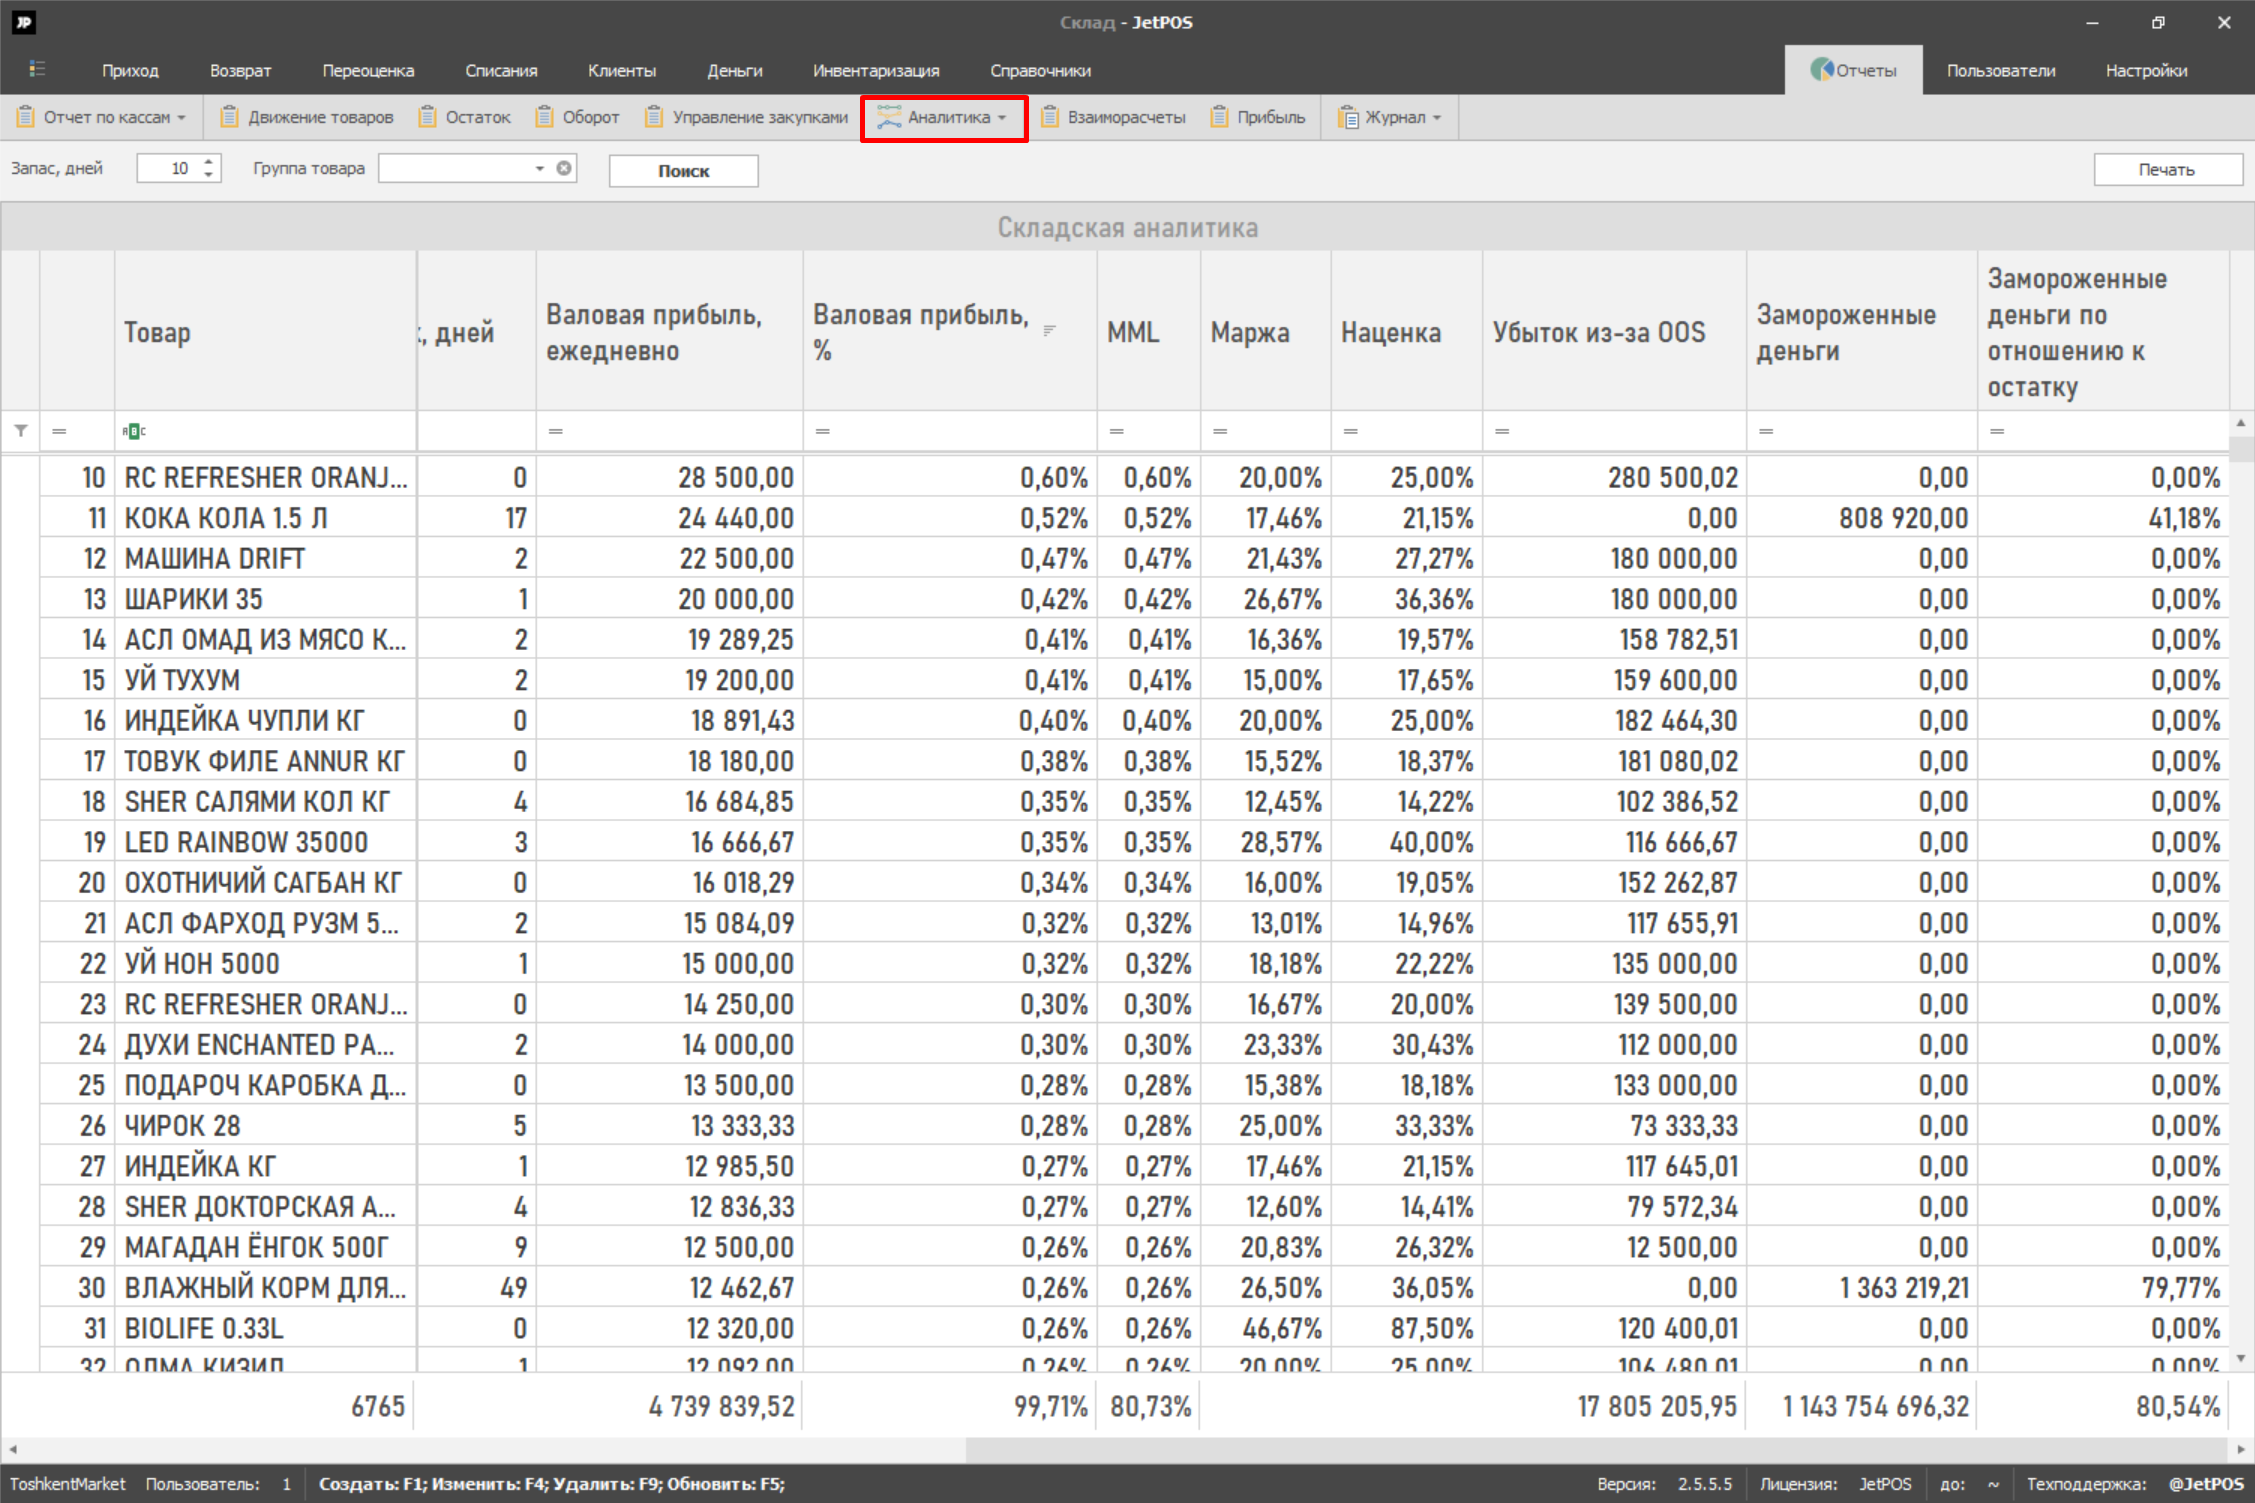Open the Инвентаризация menu

tap(875, 70)
